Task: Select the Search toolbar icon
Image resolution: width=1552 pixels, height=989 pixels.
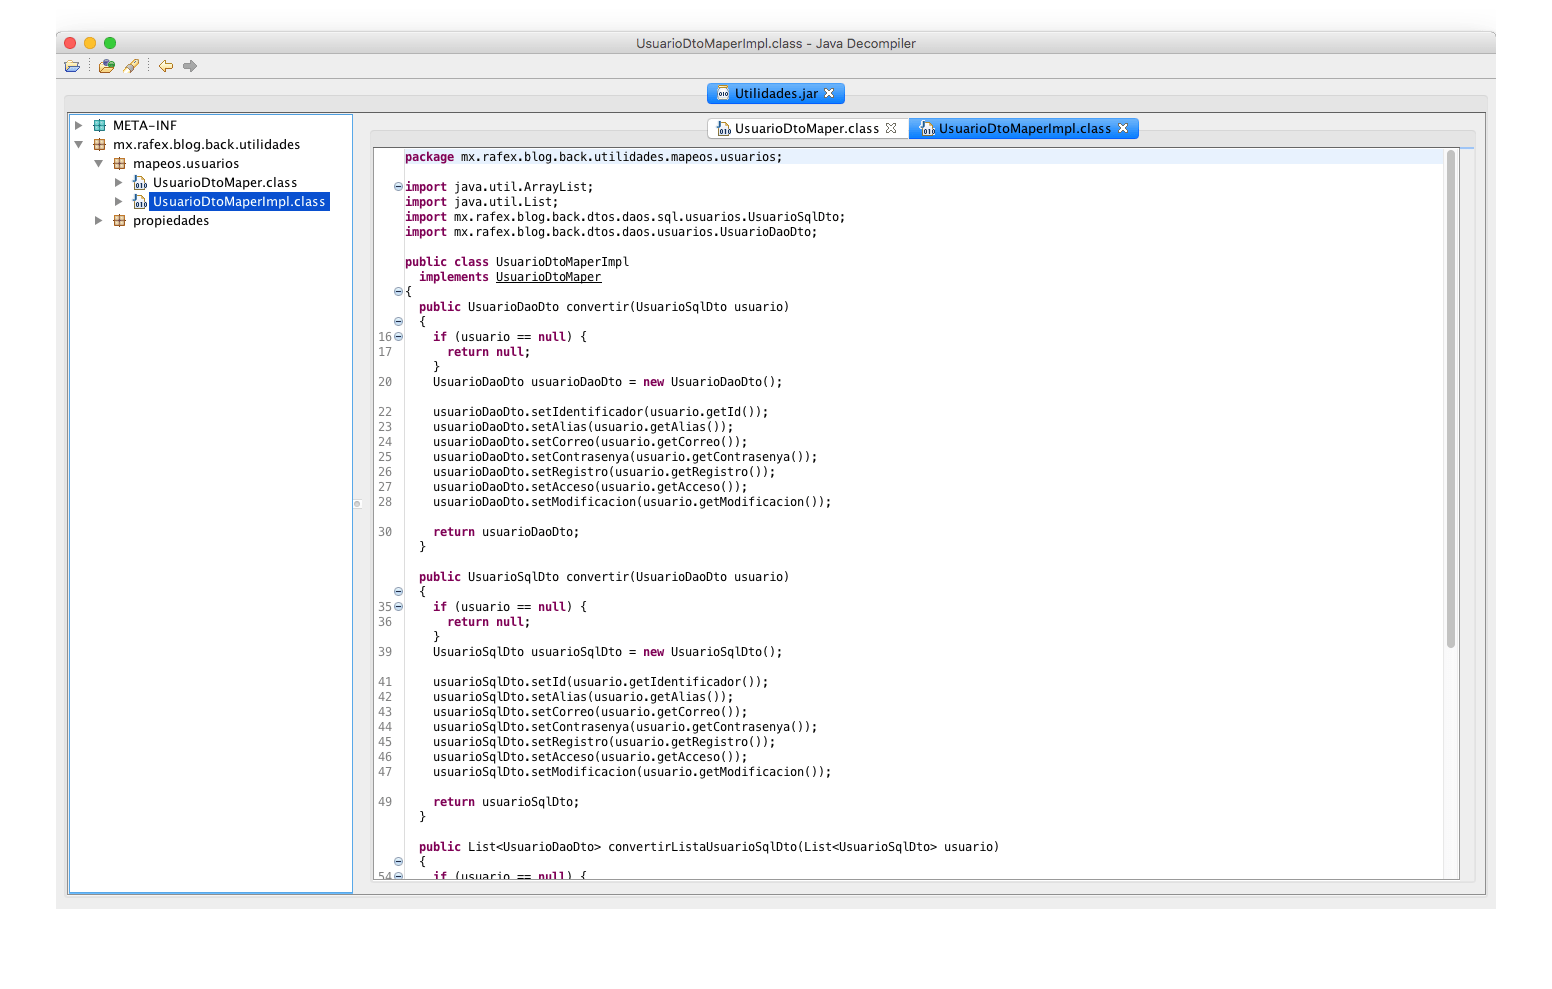Action: pyautogui.click(x=131, y=66)
